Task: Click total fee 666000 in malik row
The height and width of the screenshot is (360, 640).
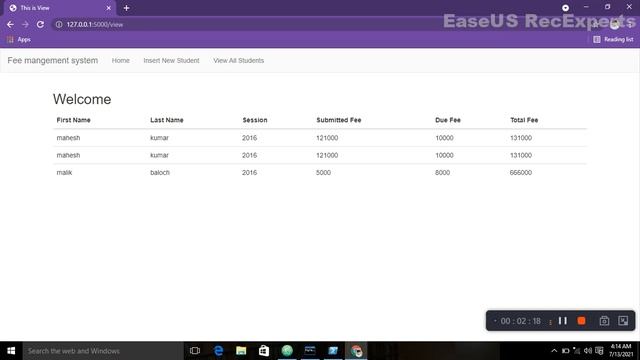Action: (x=521, y=173)
